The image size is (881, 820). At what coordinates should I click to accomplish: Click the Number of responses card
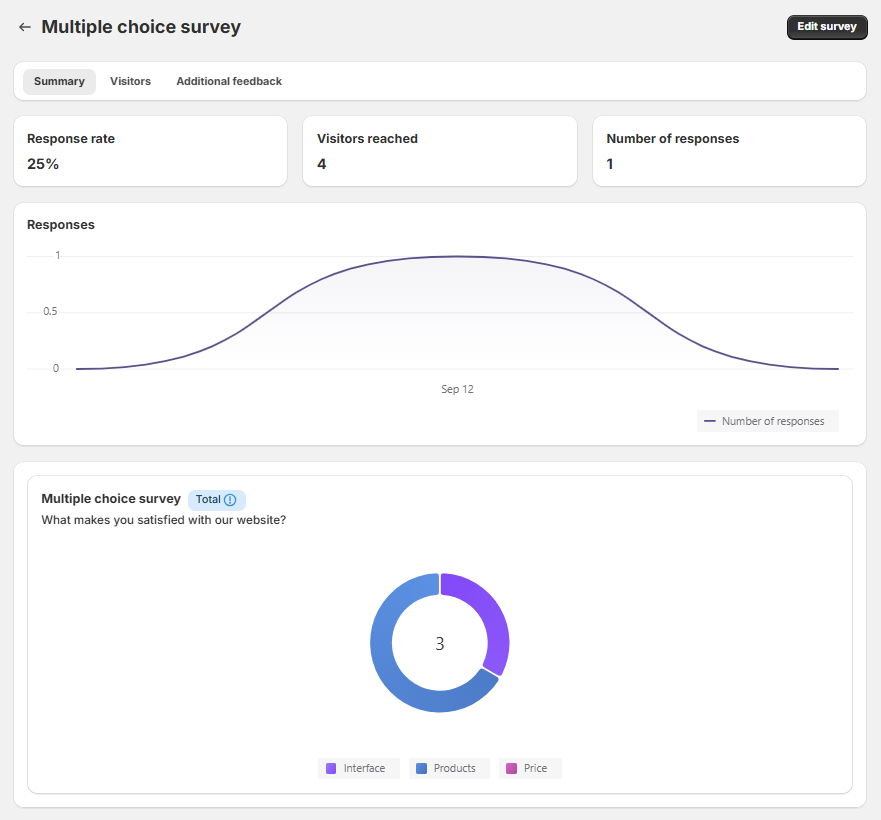tap(729, 151)
